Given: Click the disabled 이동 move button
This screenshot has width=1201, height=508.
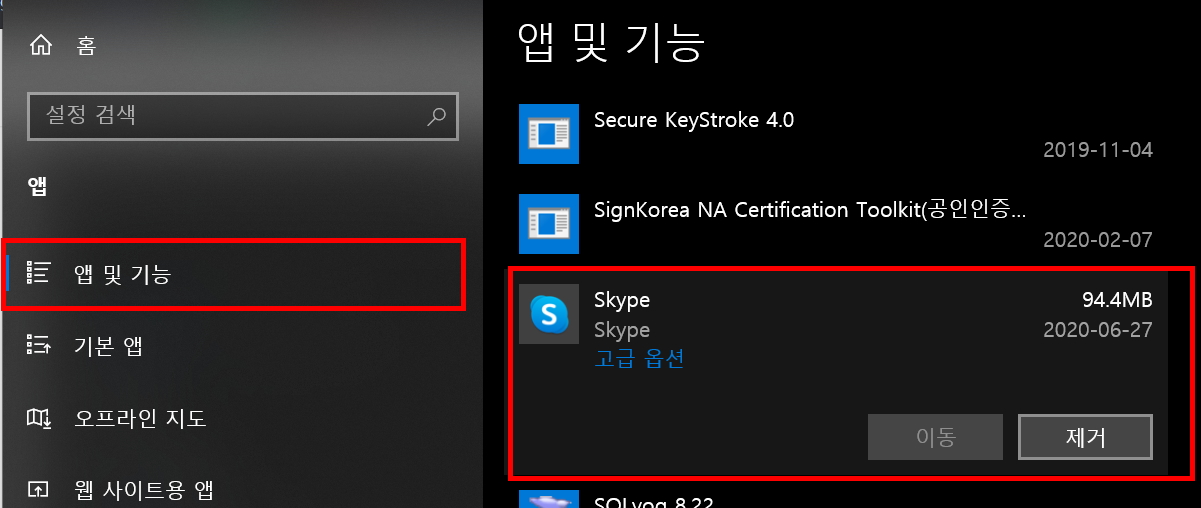Looking at the screenshot, I should click(935, 437).
